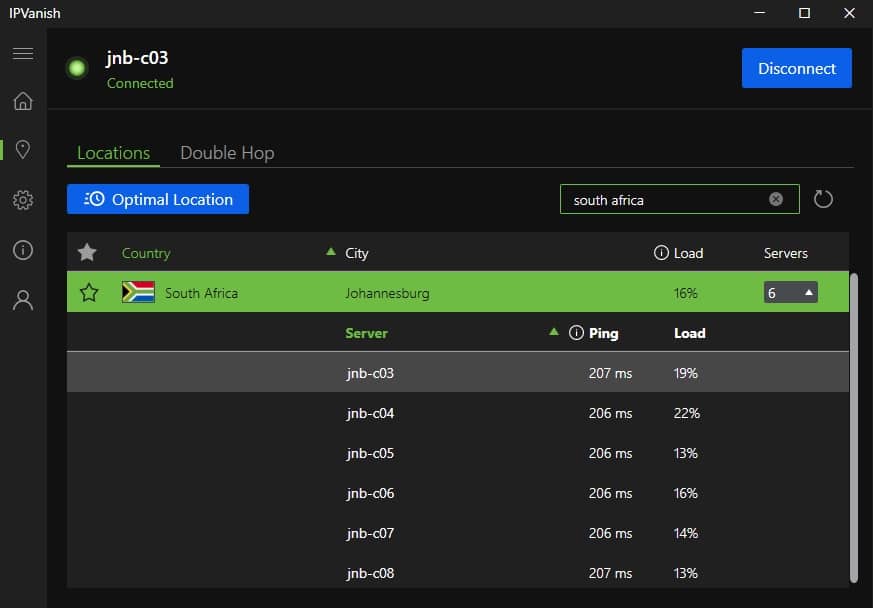Sort by the City column header

[356, 253]
